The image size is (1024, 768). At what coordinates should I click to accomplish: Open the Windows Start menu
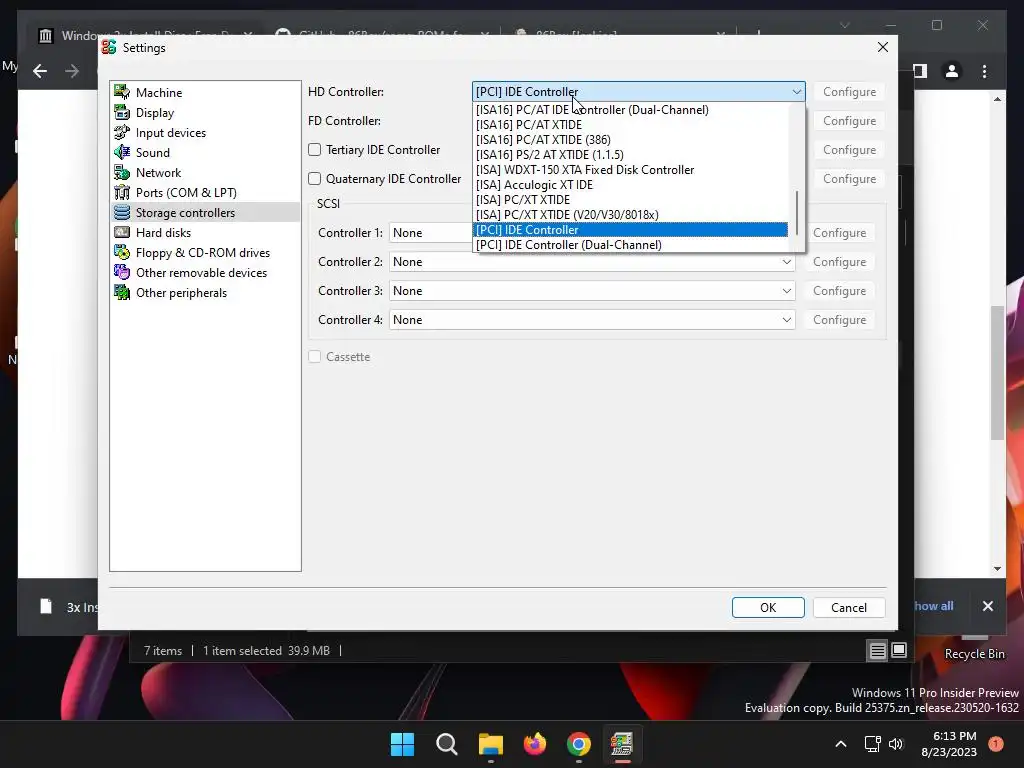point(402,744)
